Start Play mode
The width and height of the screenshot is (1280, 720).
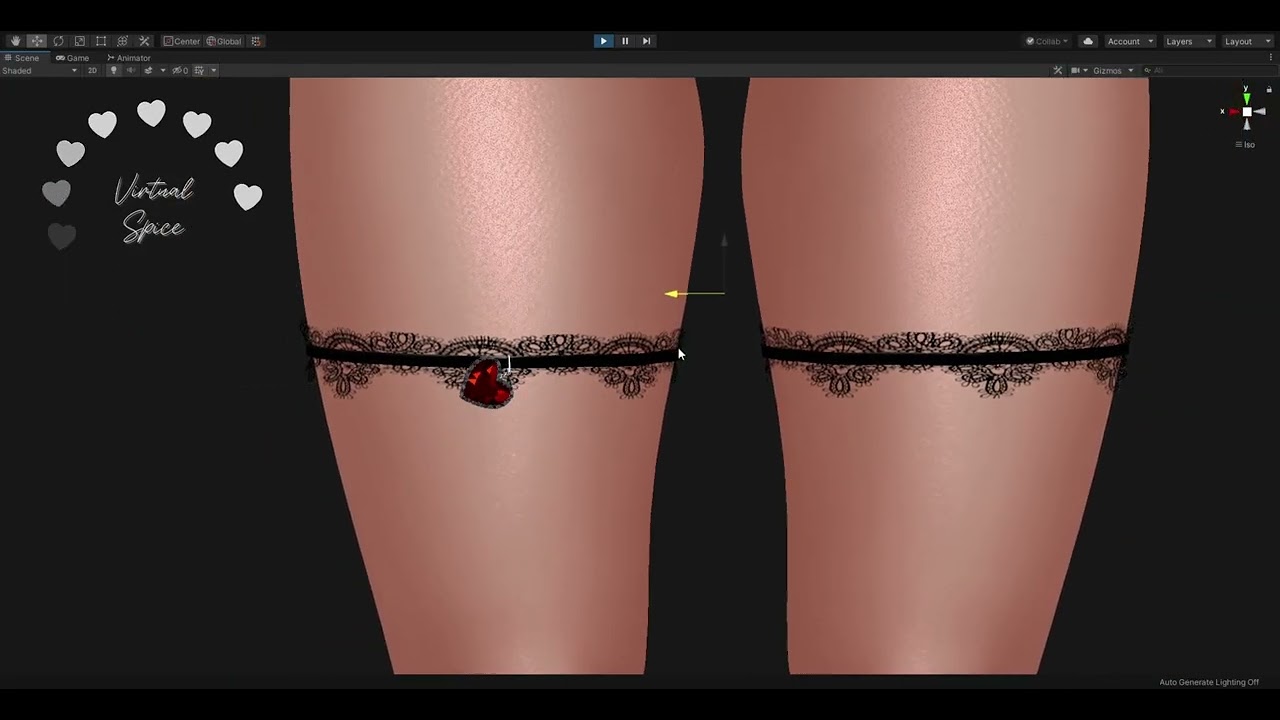[603, 41]
